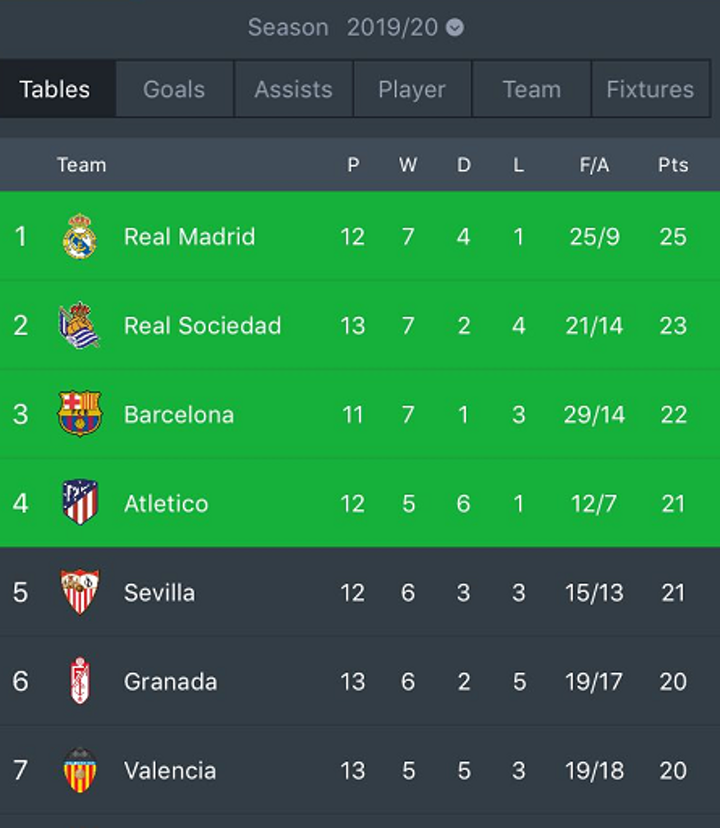The height and width of the screenshot is (828, 720).
Task: Open the Sevilla crest icon
Action: point(80,592)
